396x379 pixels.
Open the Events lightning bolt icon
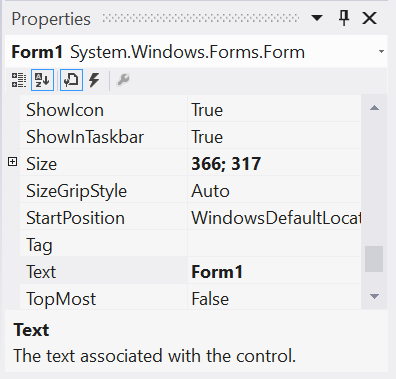[x=94, y=80]
